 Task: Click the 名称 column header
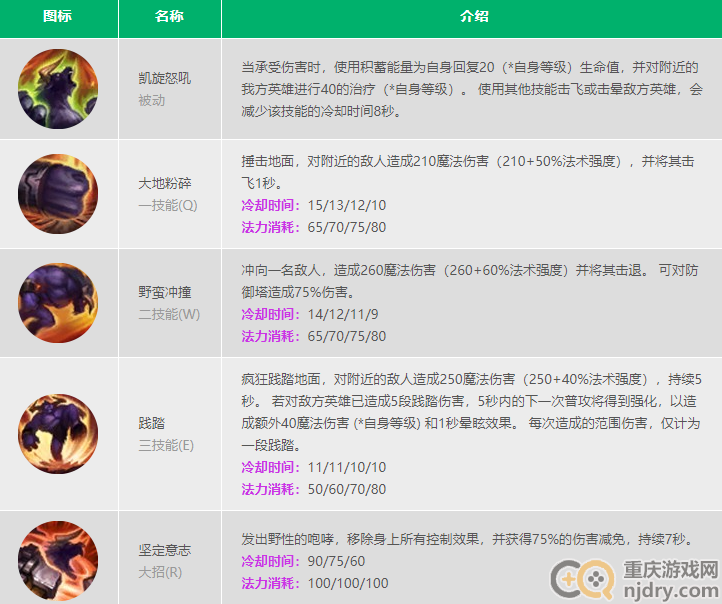tap(169, 16)
